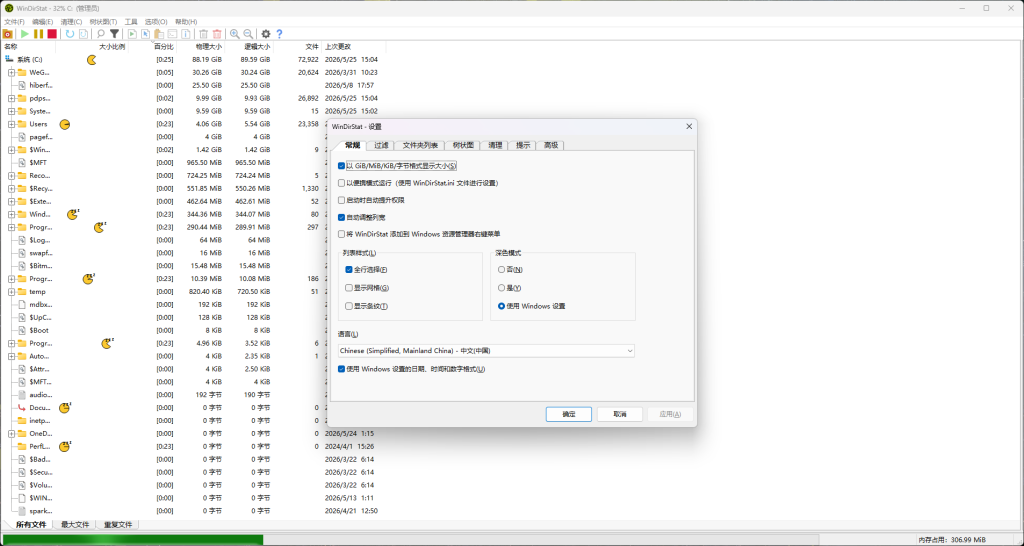
Task: Toggle 自动调整列宽 checkbox
Action: (342, 217)
